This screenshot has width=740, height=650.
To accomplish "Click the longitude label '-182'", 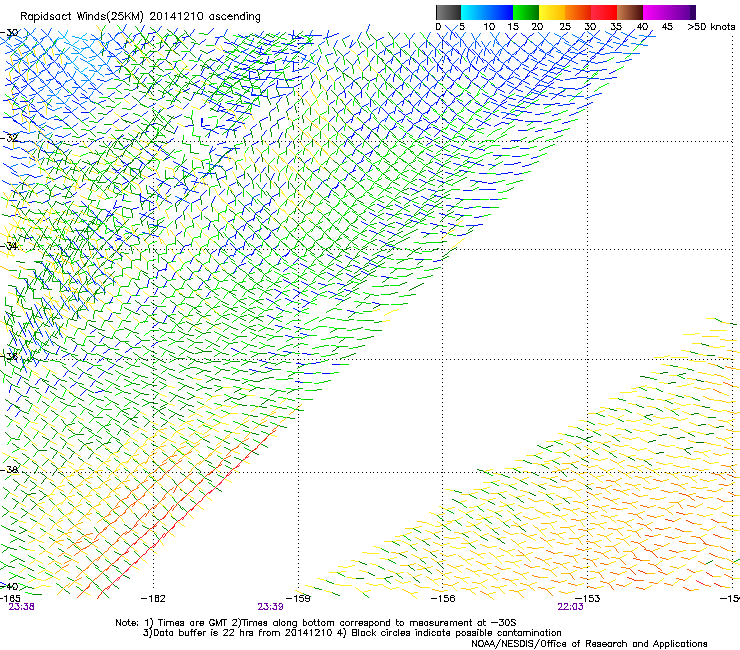I will tap(153, 599).
